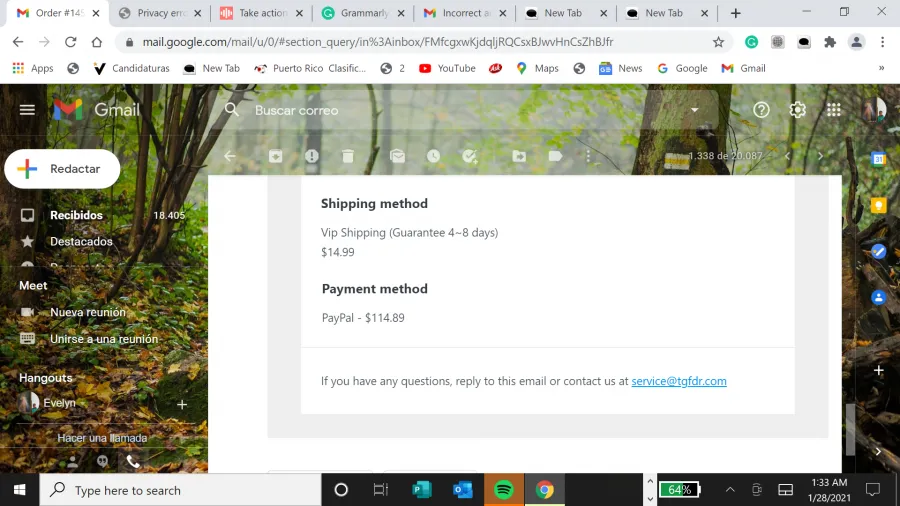Report the email as spam
This screenshot has height=506, width=900.
(x=312, y=156)
